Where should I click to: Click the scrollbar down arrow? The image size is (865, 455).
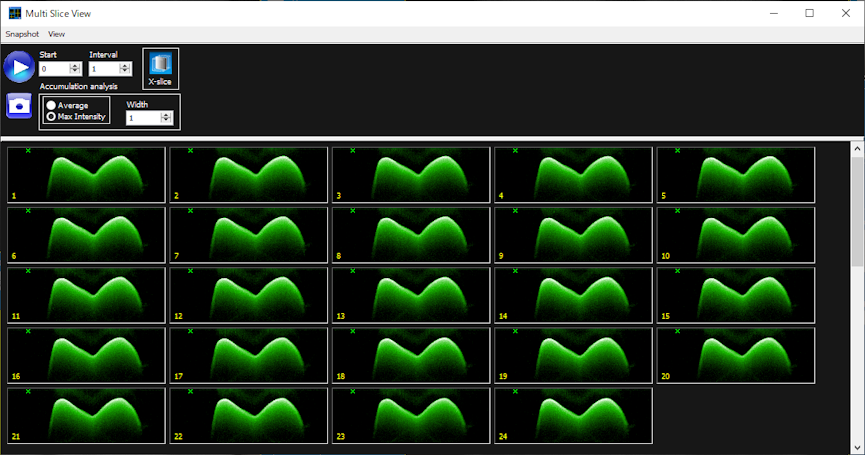857,449
